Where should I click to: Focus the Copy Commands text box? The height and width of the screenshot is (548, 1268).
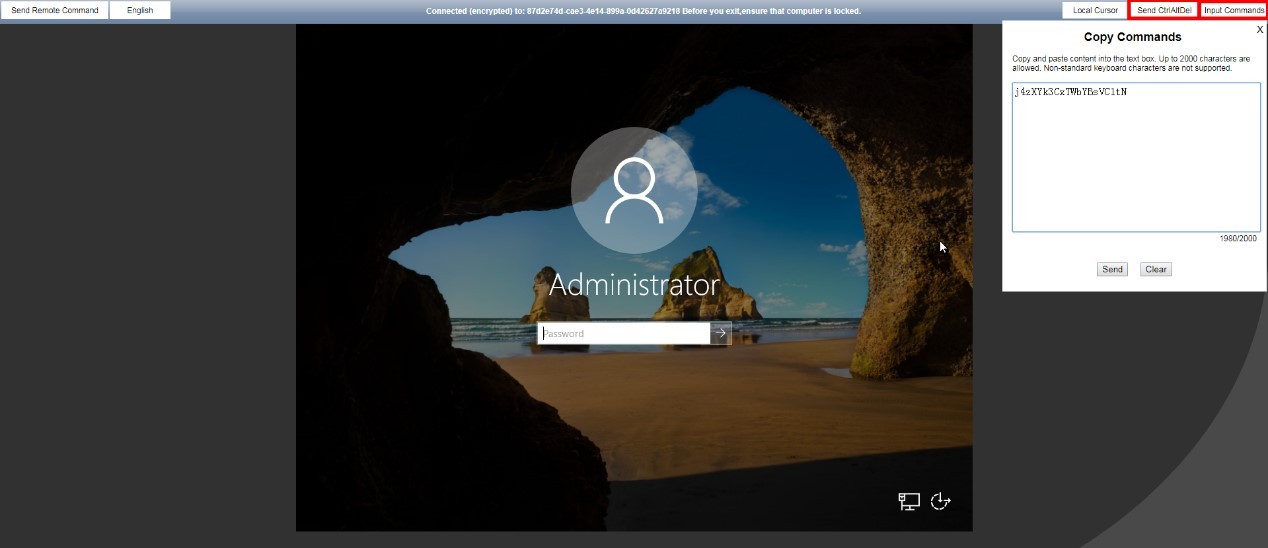pyautogui.click(x=1136, y=157)
